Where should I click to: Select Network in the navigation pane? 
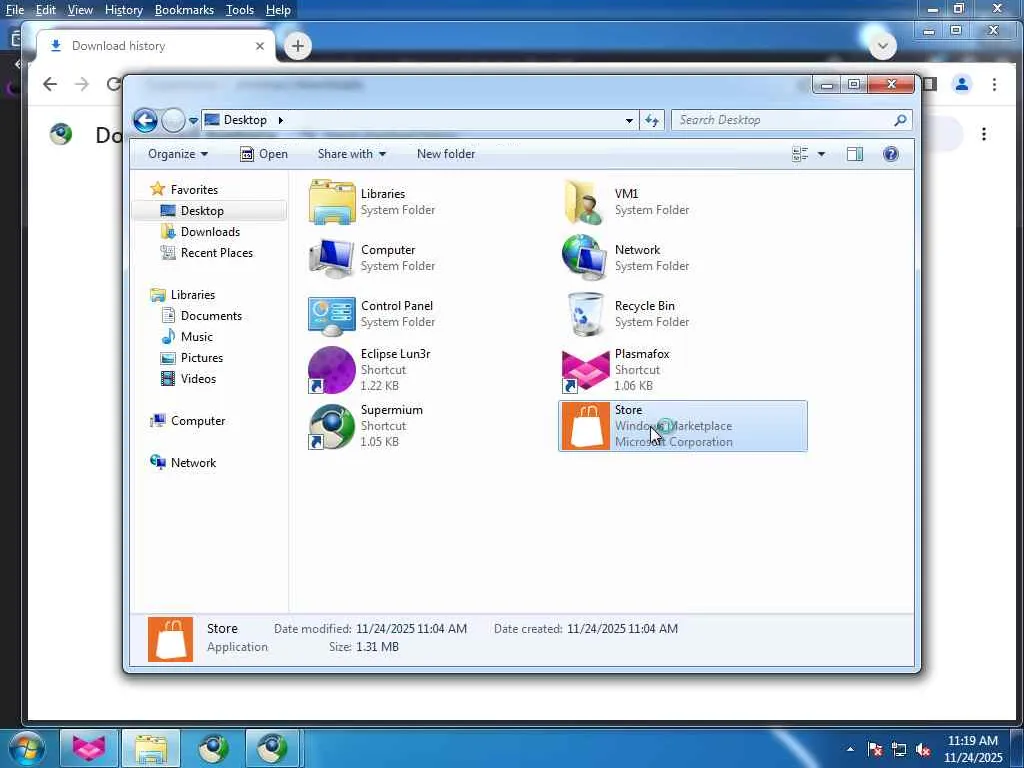[x=193, y=462]
